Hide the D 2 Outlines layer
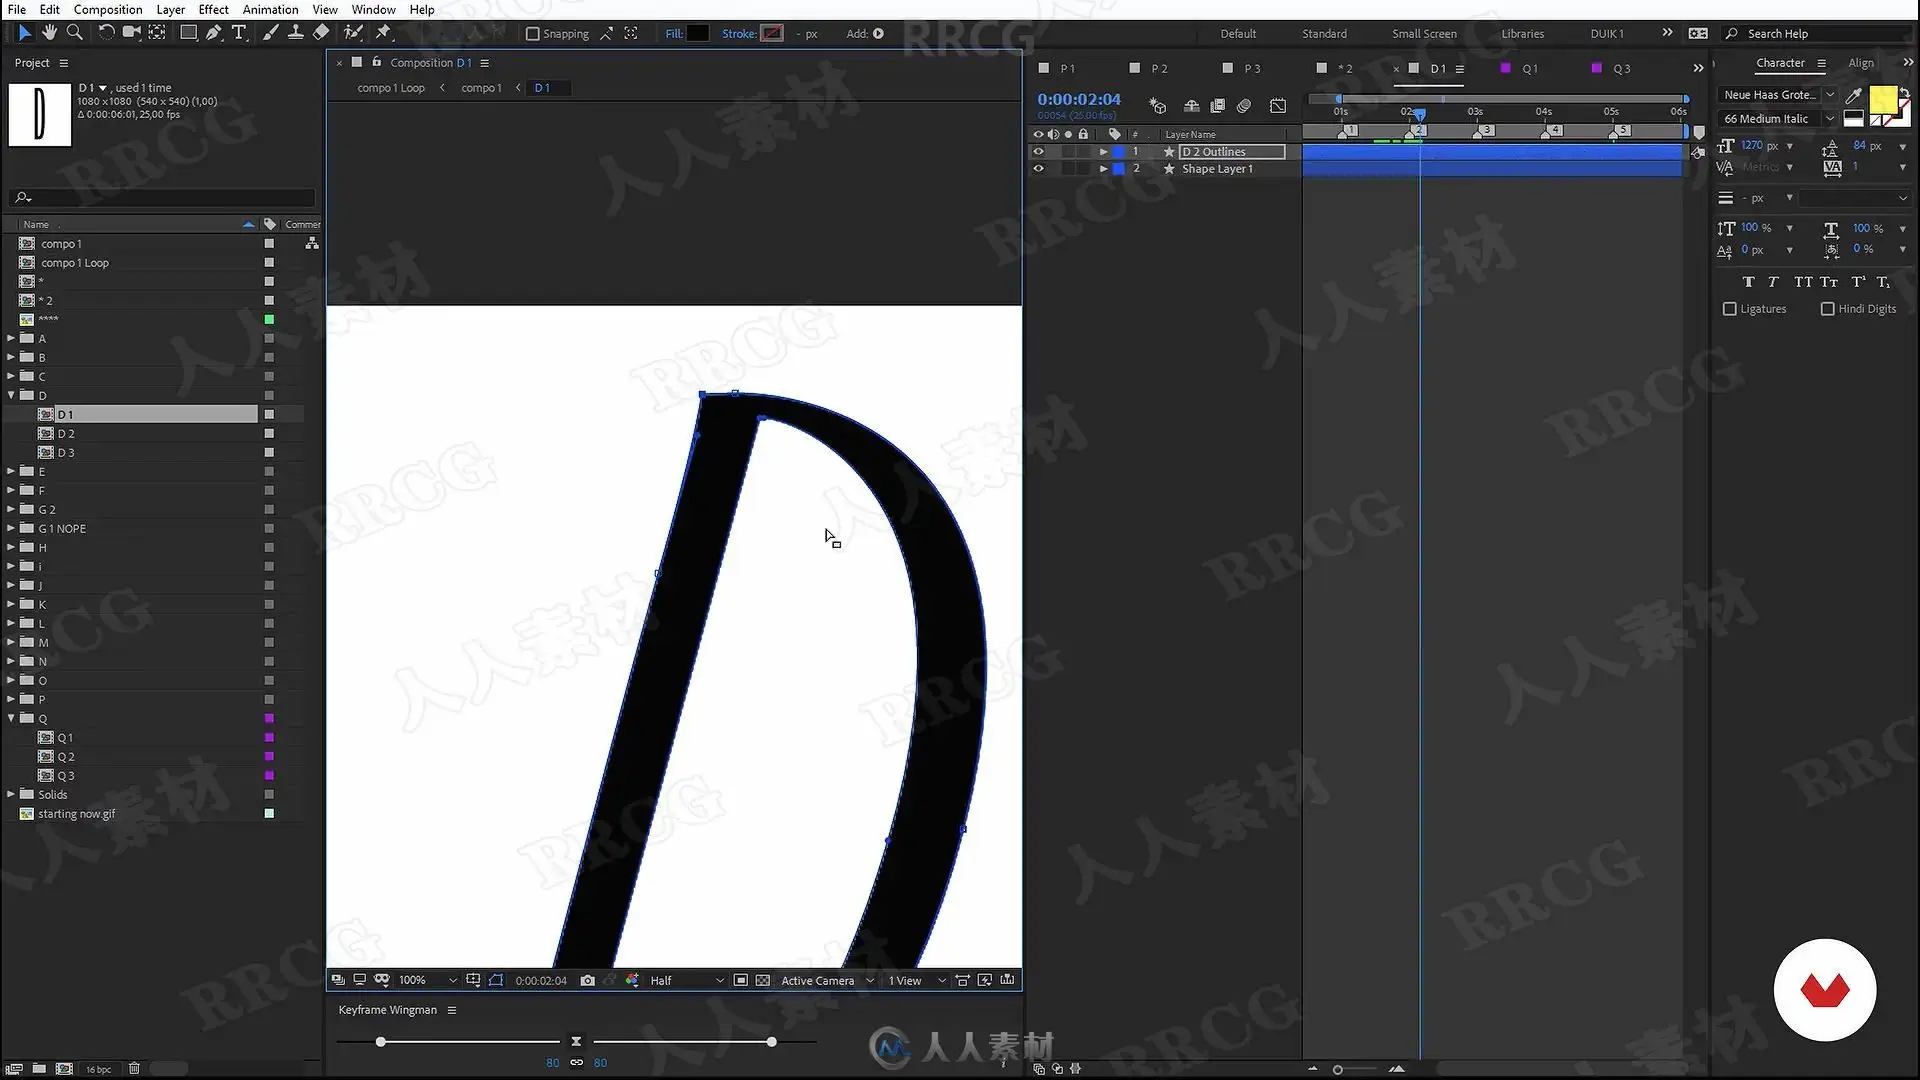 pos(1038,152)
